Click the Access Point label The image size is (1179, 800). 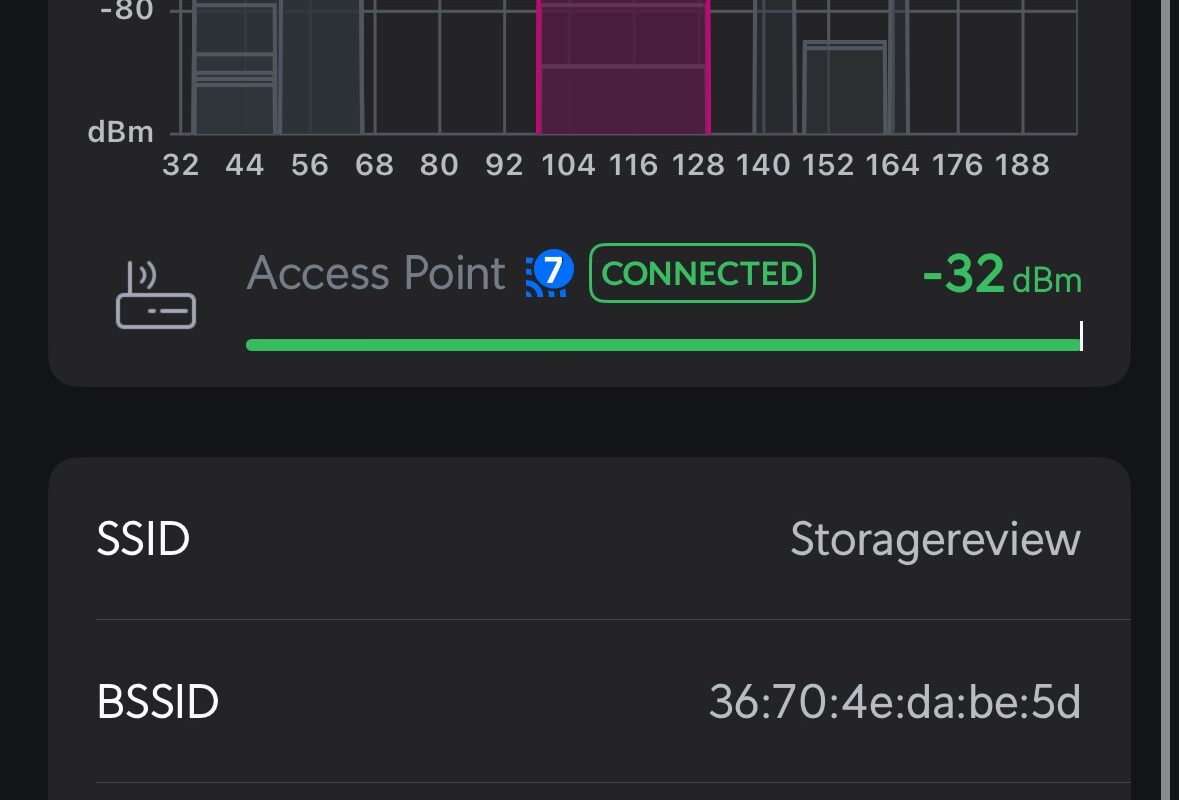[x=376, y=273]
